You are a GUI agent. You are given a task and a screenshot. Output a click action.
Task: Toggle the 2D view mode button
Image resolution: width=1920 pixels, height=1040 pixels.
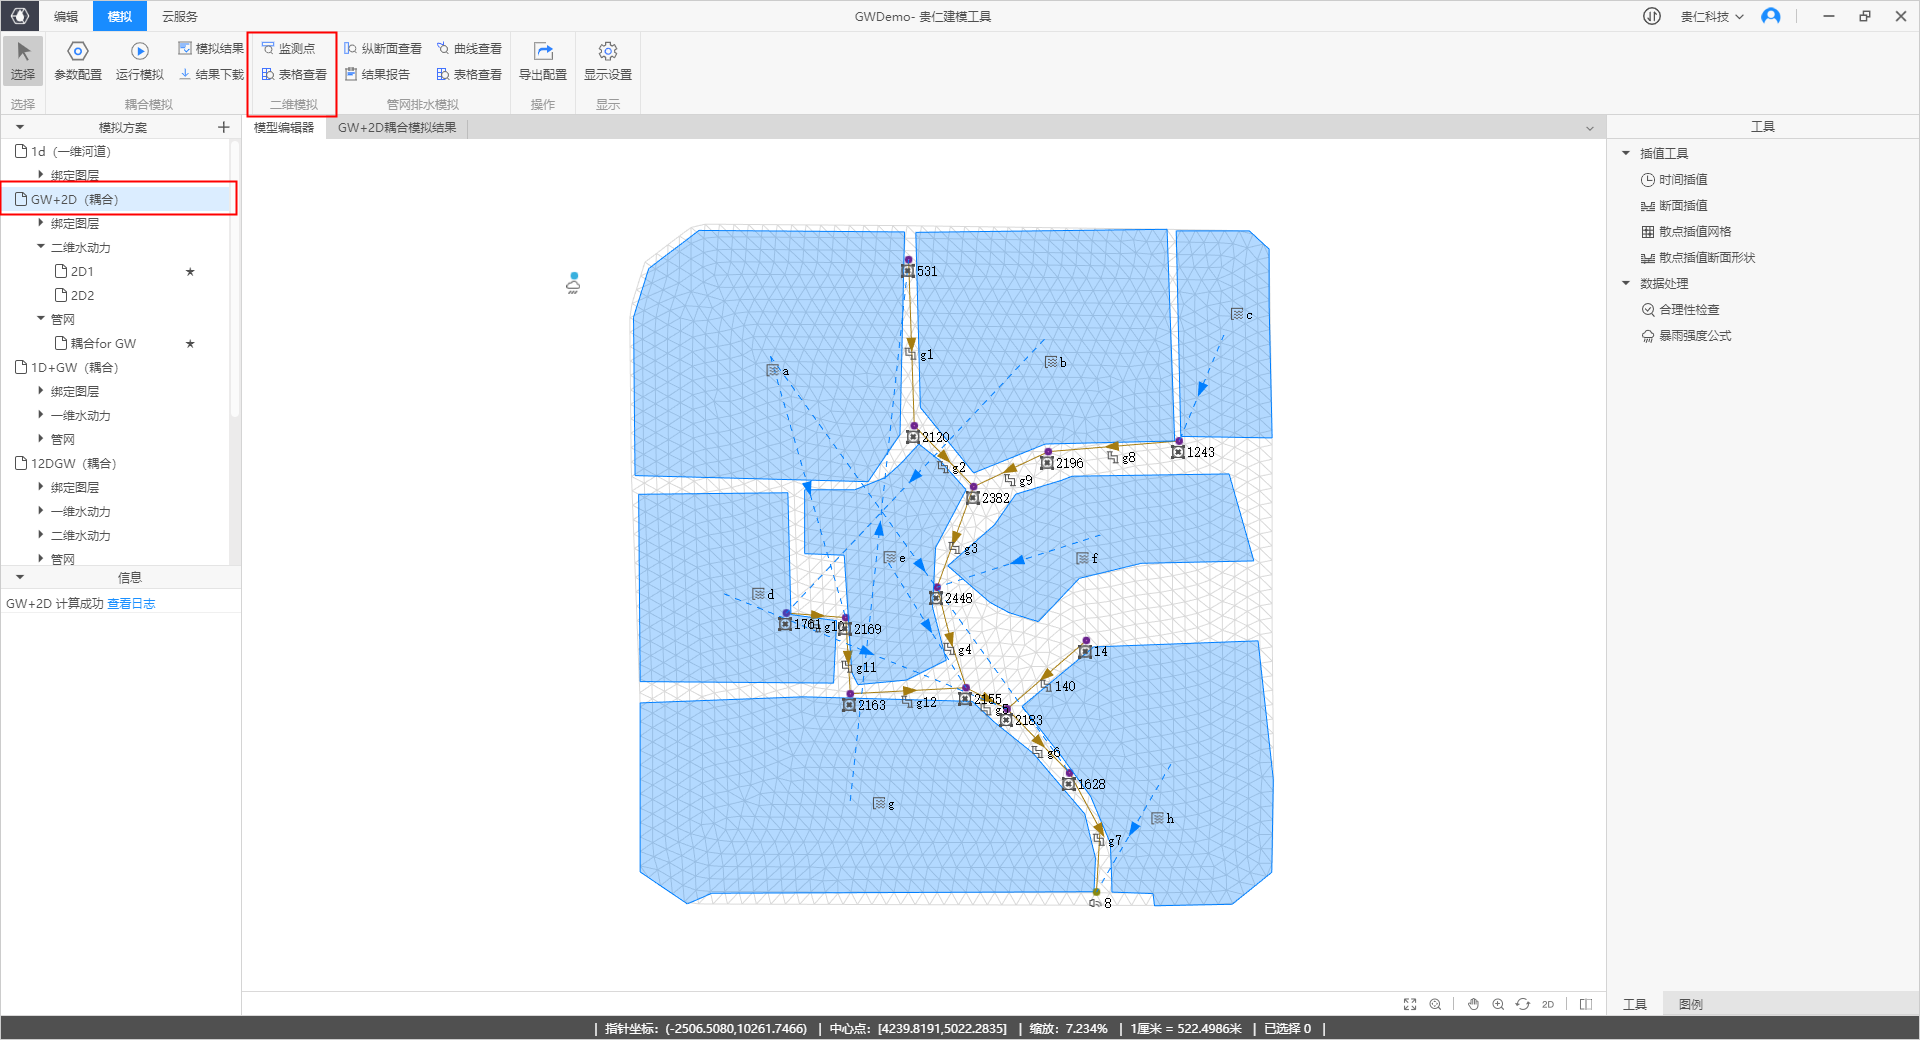point(1548,1004)
